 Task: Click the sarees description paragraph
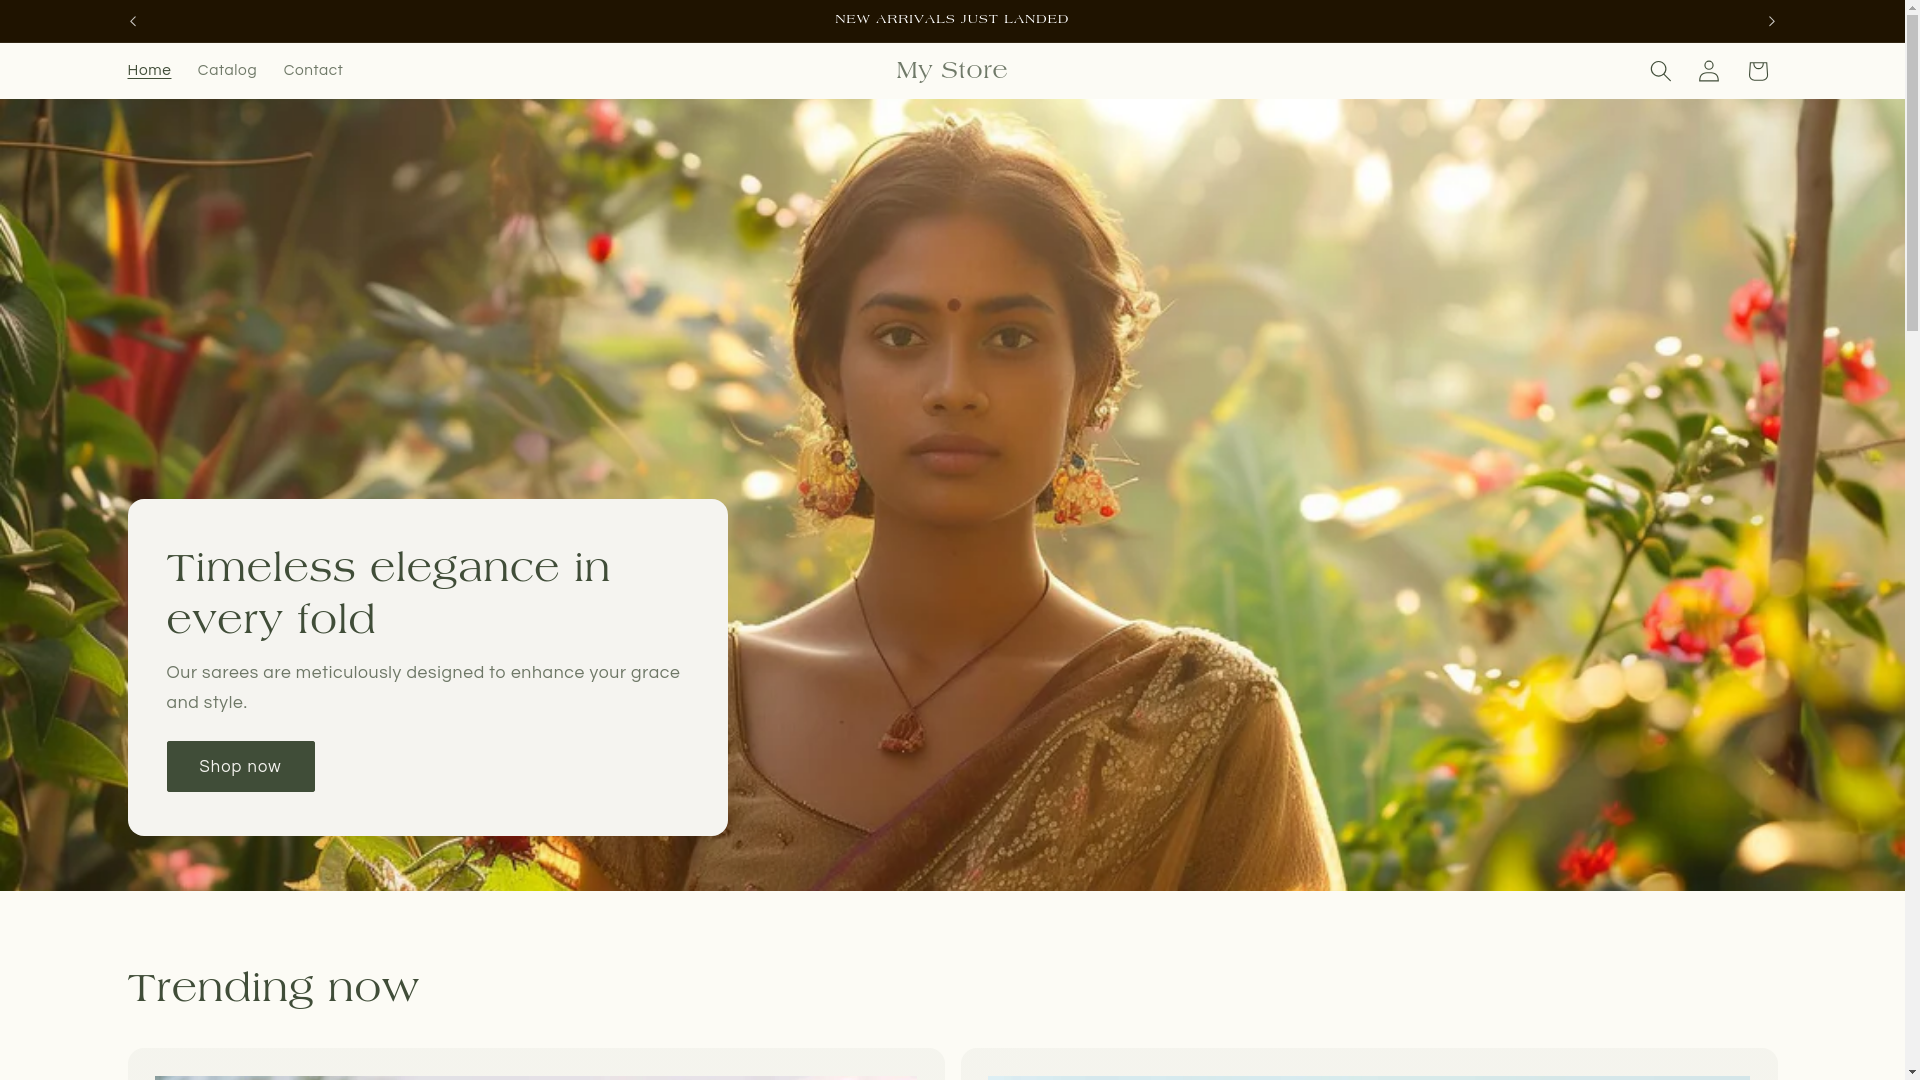(423, 688)
